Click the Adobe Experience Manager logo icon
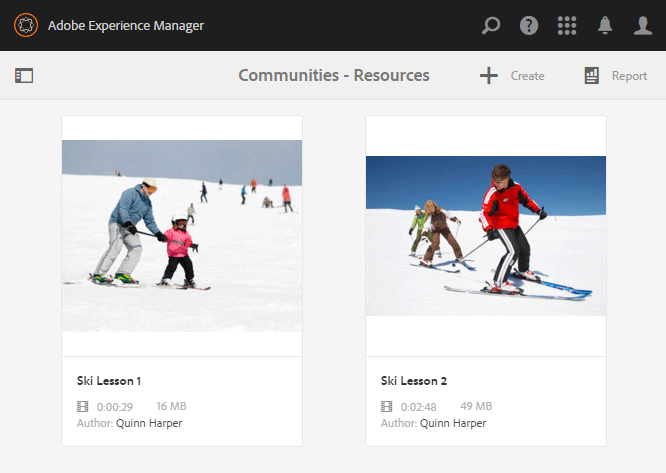 [x=25, y=25]
